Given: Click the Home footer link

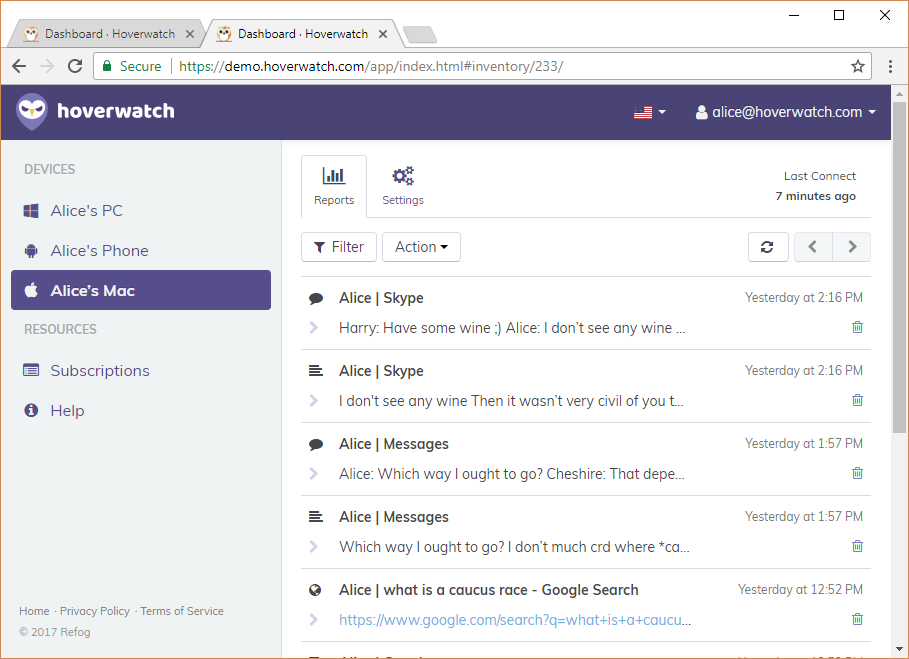Looking at the screenshot, I should (x=34, y=611).
